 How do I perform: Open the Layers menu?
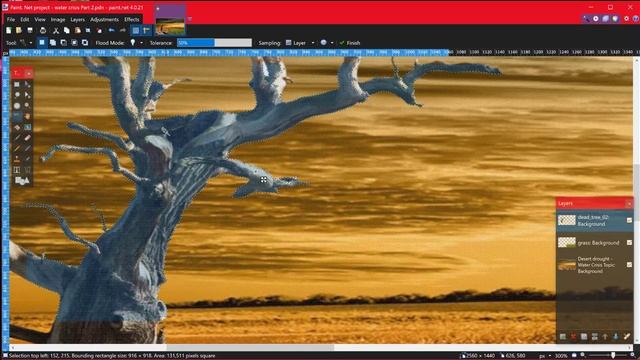tap(78, 19)
